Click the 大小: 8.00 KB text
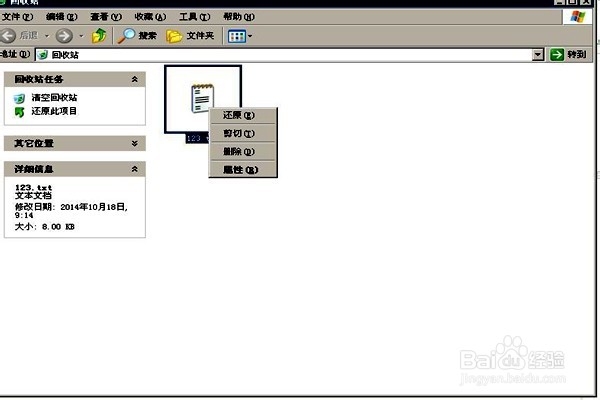The width and height of the screenshot is (600, 400). 44,227
